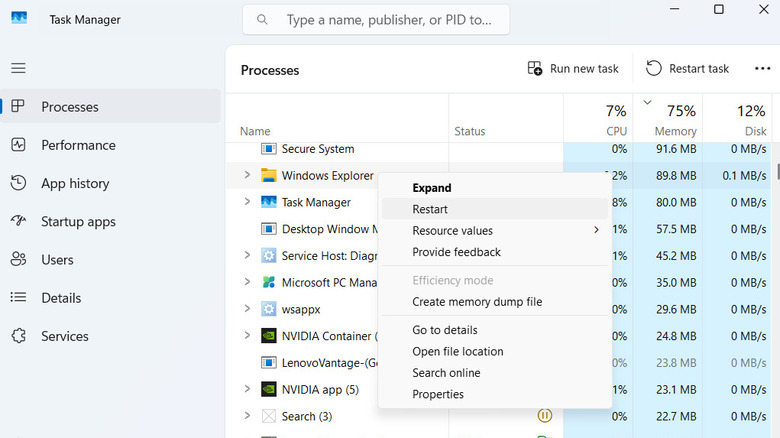Select Create memory dump file
780x438 pixels.
point(477,302)
